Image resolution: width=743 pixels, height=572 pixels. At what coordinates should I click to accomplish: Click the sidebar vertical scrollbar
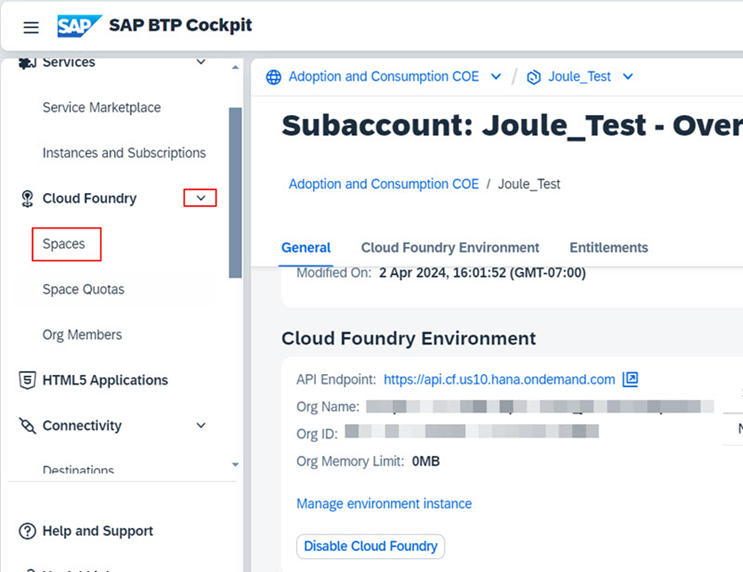[x=235, y=190]
